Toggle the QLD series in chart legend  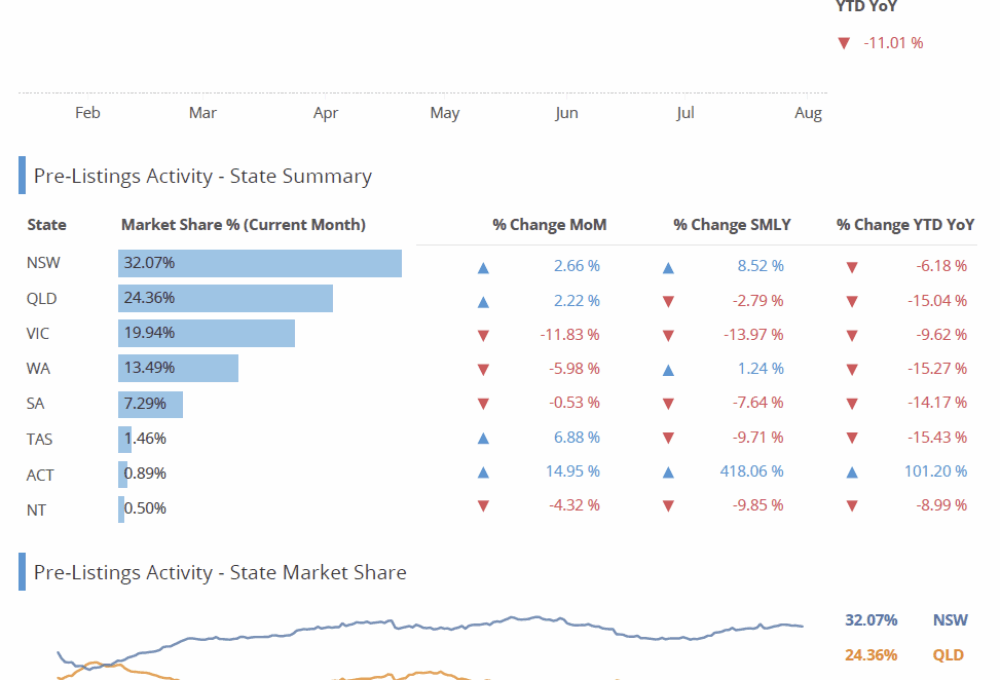949,655
